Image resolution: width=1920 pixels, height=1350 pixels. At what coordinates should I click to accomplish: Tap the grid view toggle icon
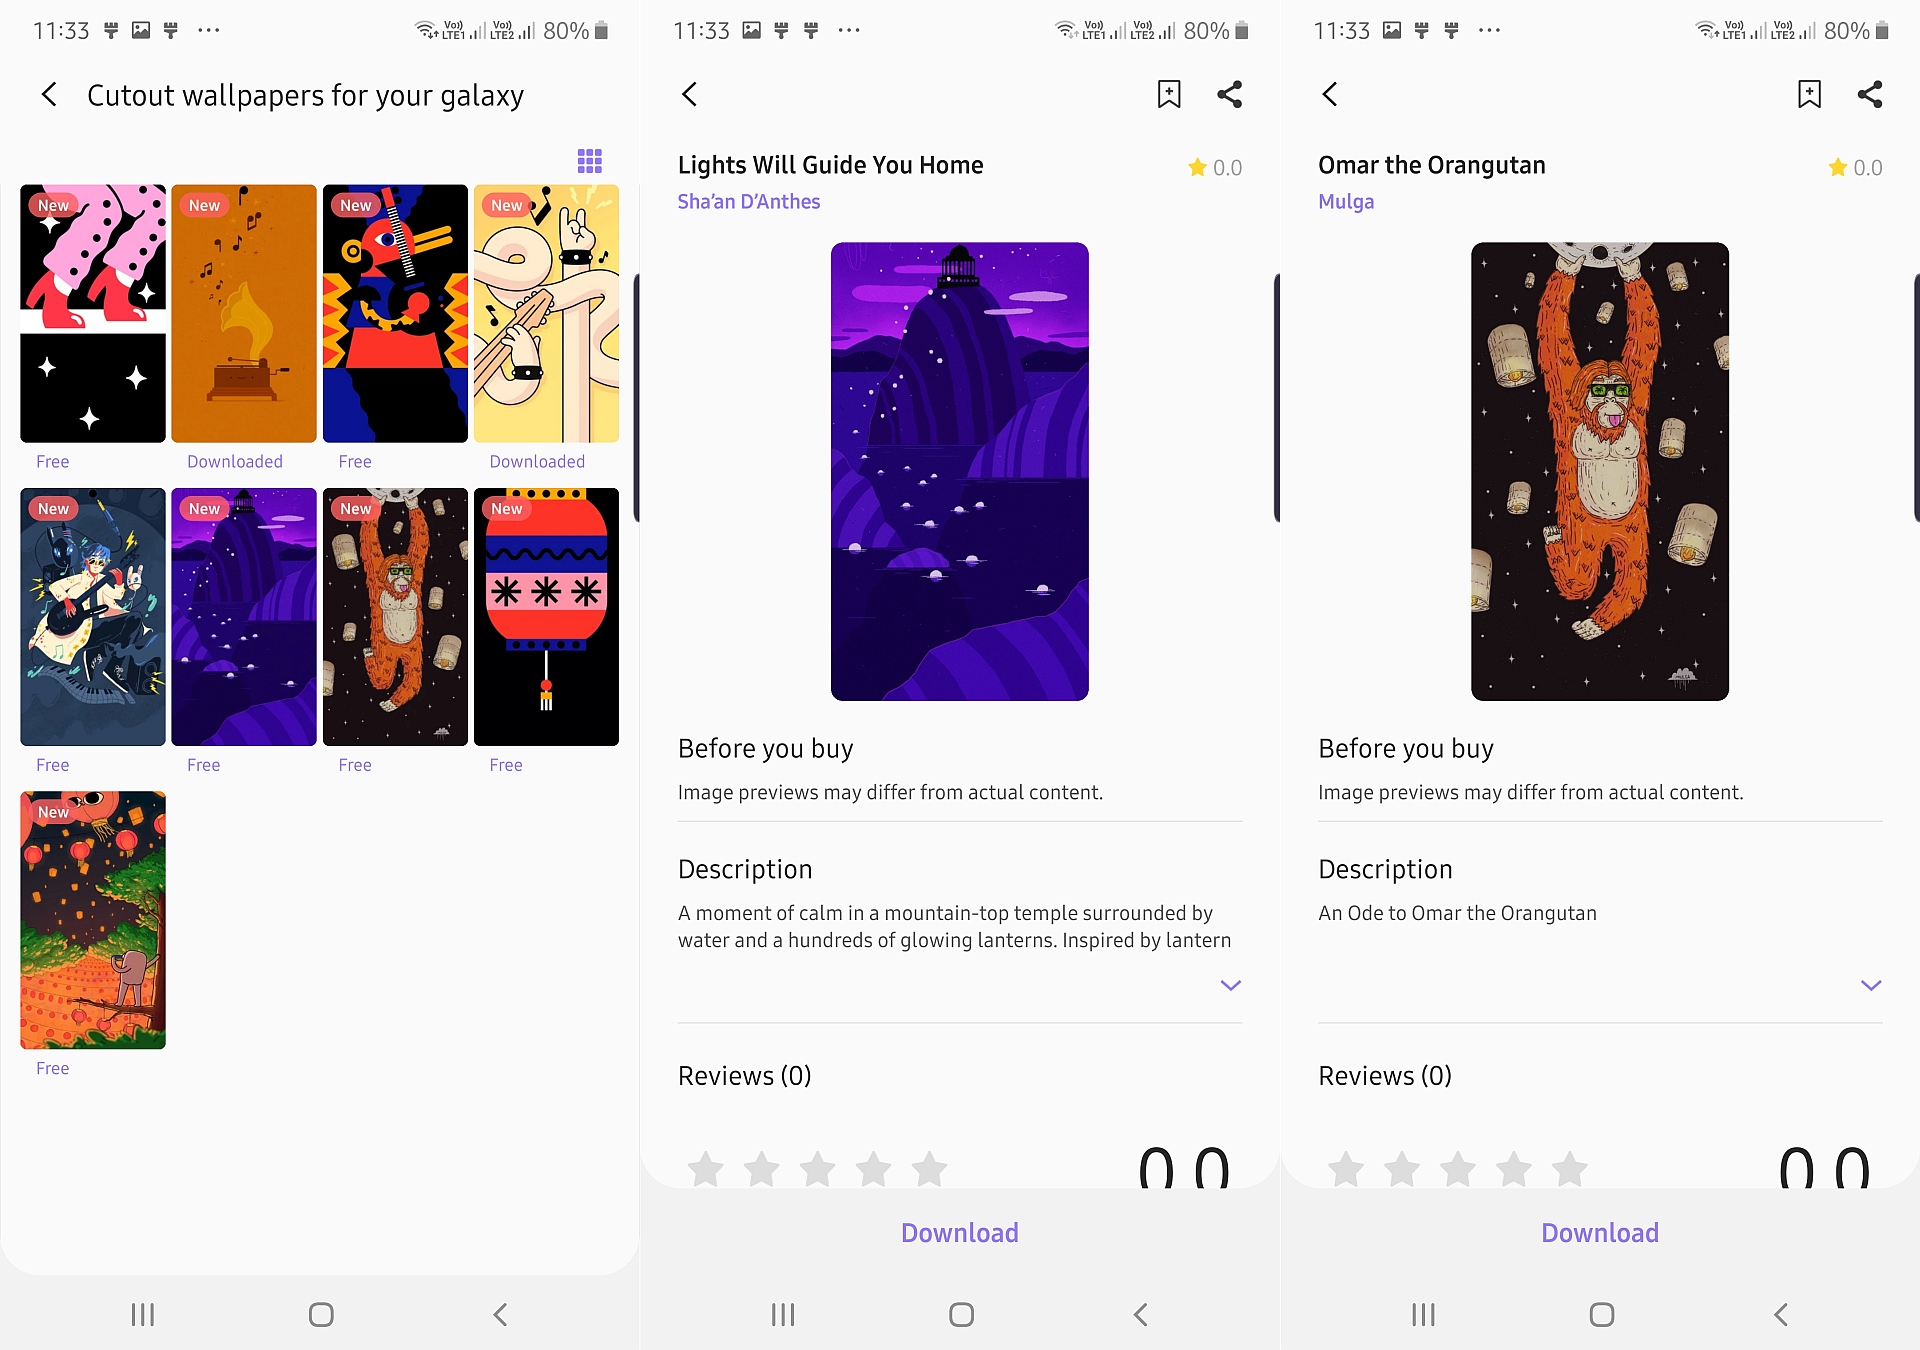(590, 161)
